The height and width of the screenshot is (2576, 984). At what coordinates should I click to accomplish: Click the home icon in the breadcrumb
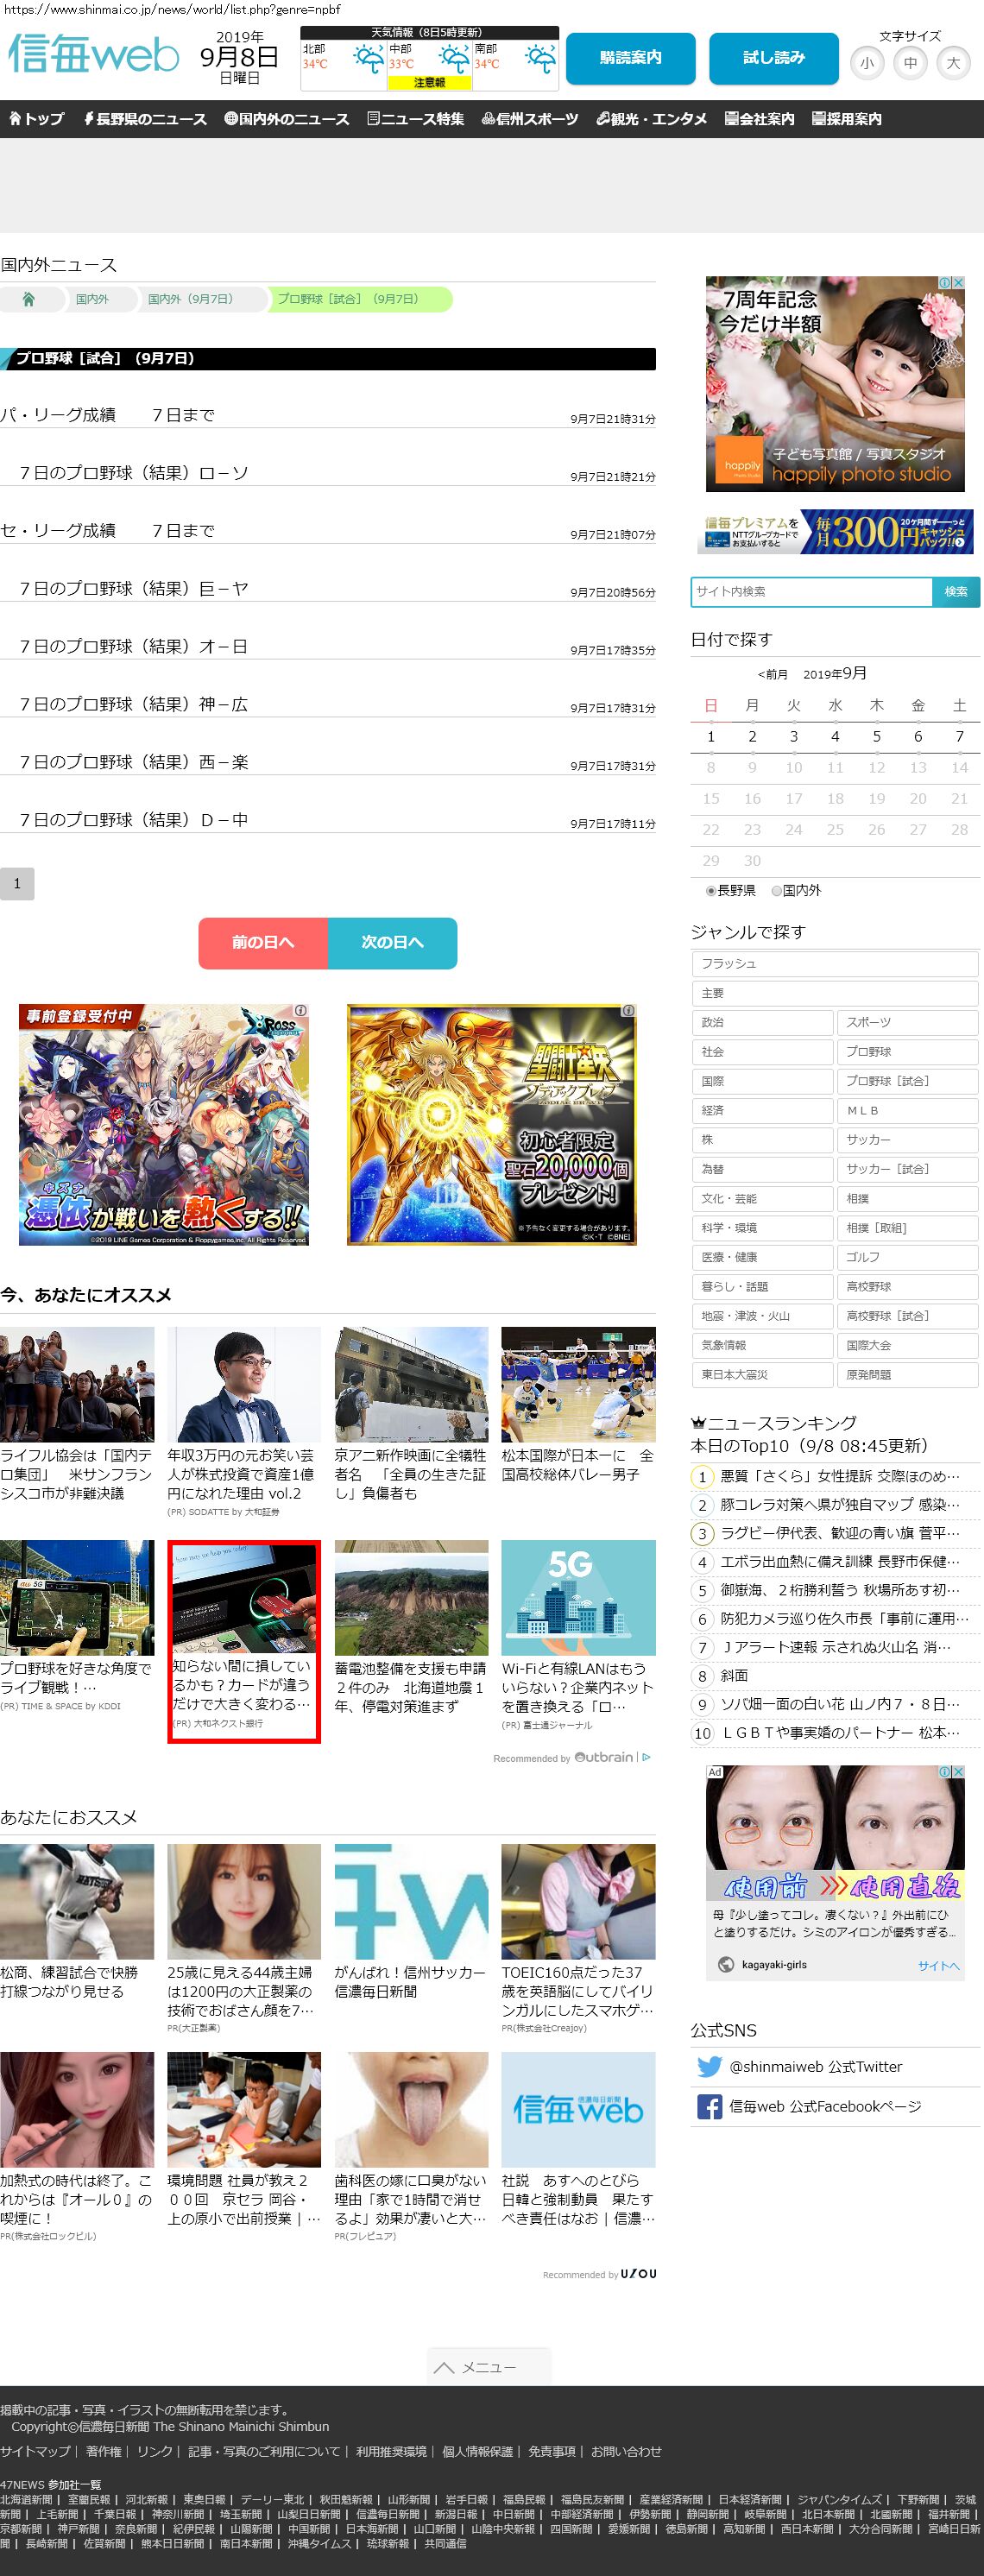point(28,299)
